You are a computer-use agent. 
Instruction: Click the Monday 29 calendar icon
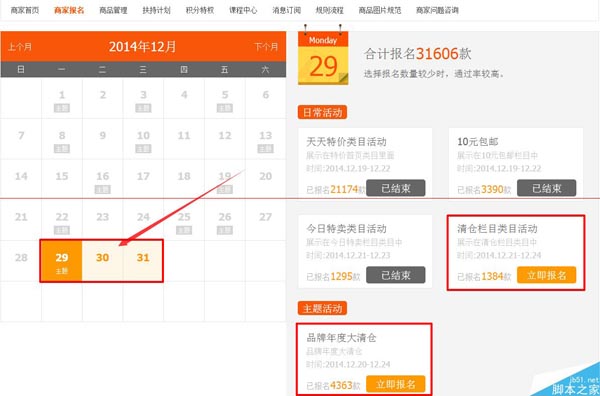pos(323,58)
